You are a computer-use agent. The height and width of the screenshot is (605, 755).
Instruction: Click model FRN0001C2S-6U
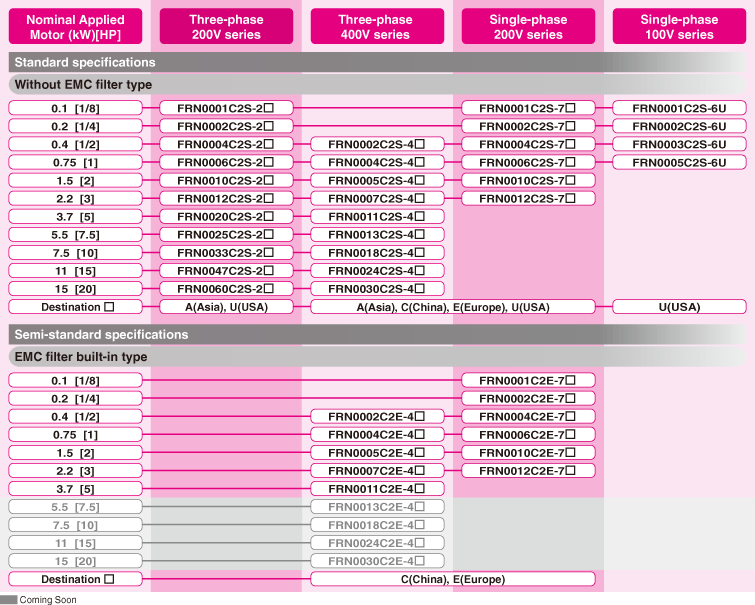coord(679,108)
